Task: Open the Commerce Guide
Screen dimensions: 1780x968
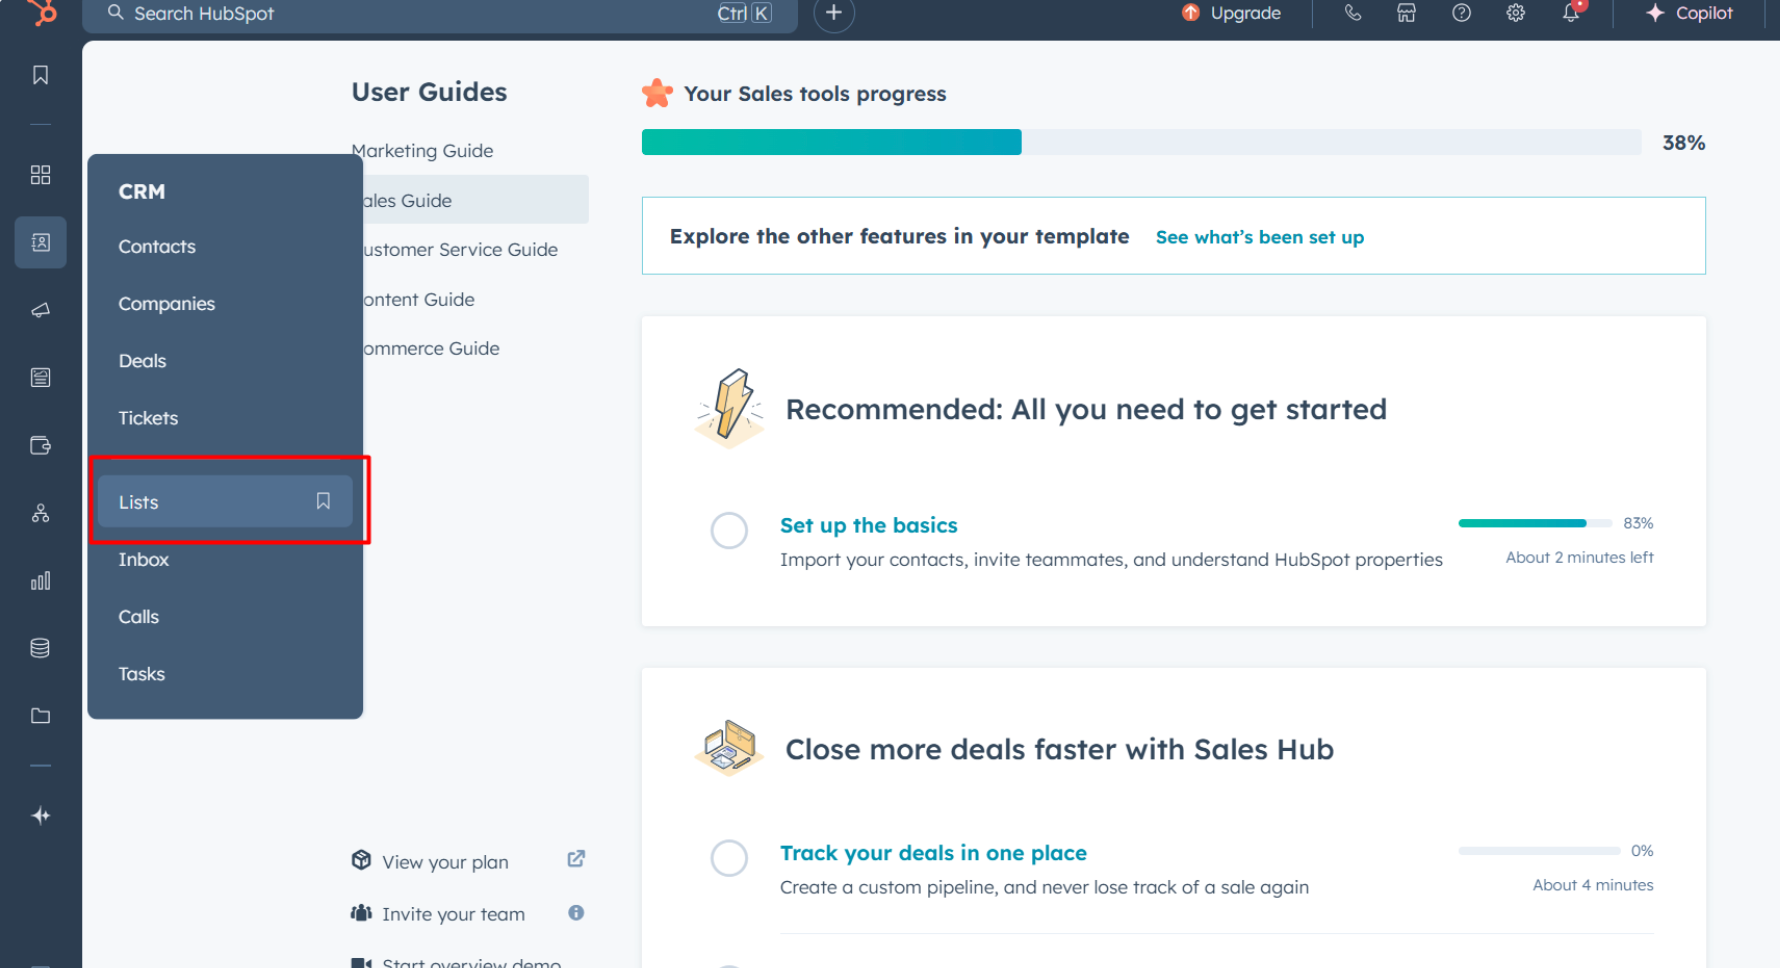Action: coord(431,348)
